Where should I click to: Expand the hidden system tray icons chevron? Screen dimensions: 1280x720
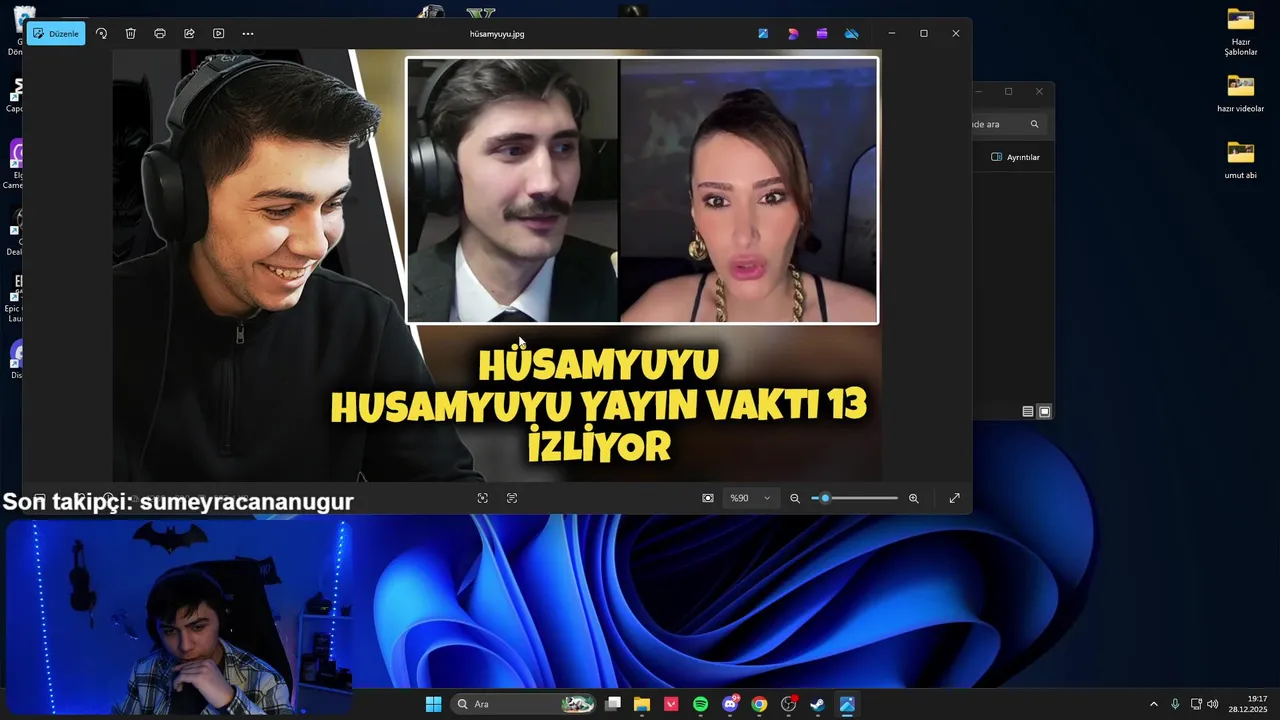coord(1153,704)
